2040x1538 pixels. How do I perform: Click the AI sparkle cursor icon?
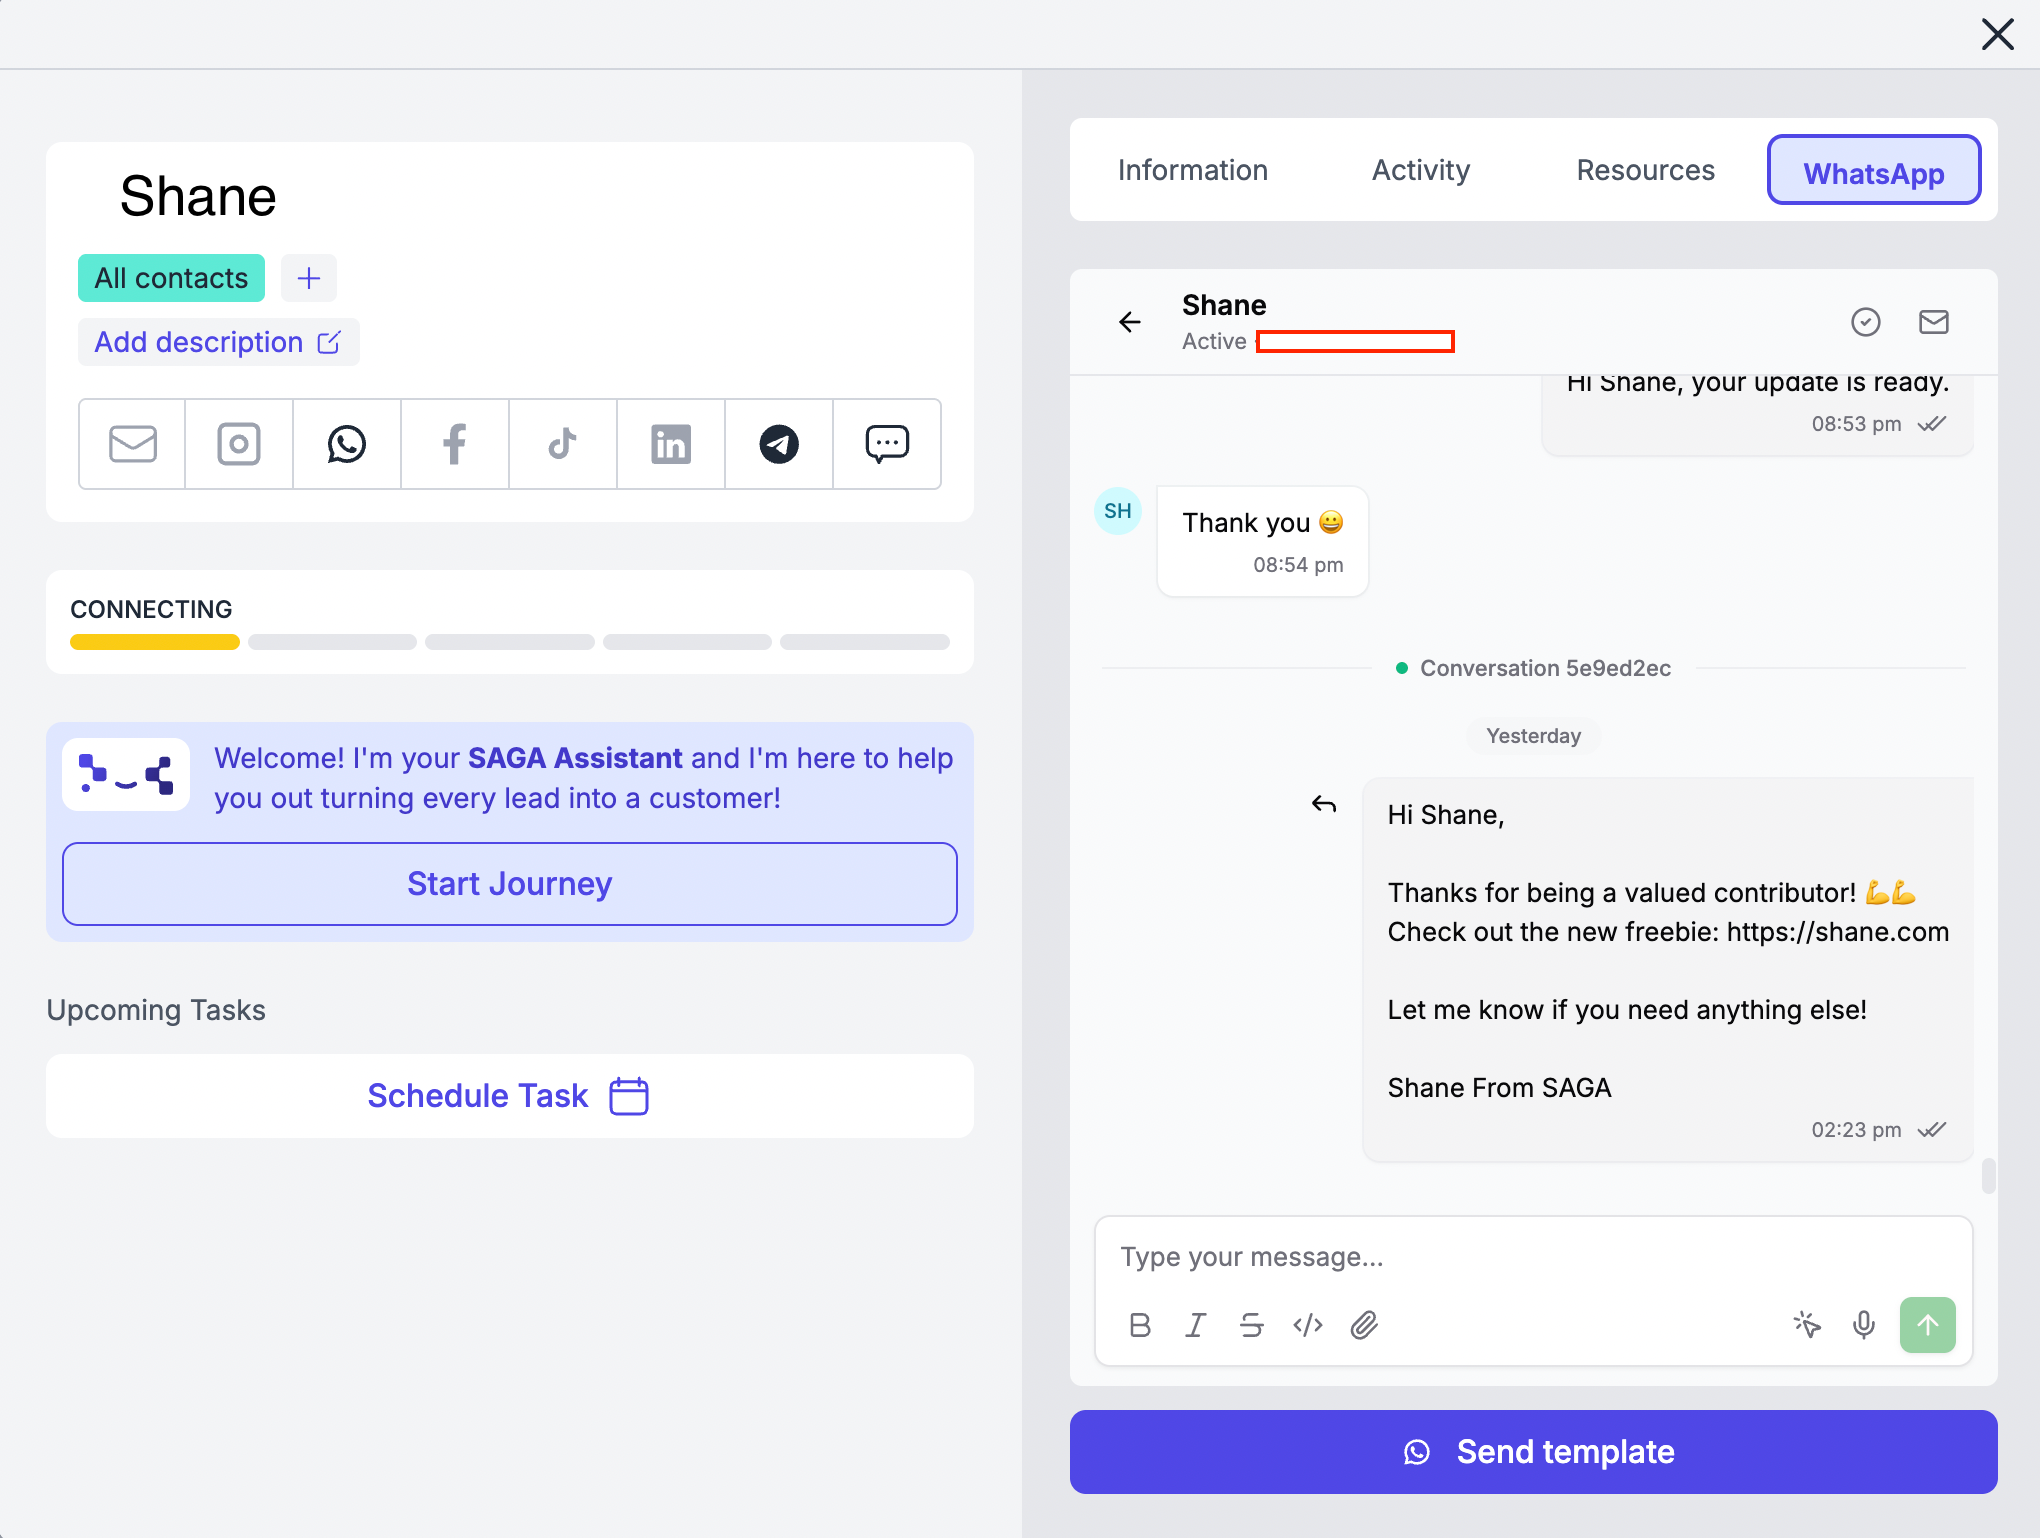coord(1808,1325)
